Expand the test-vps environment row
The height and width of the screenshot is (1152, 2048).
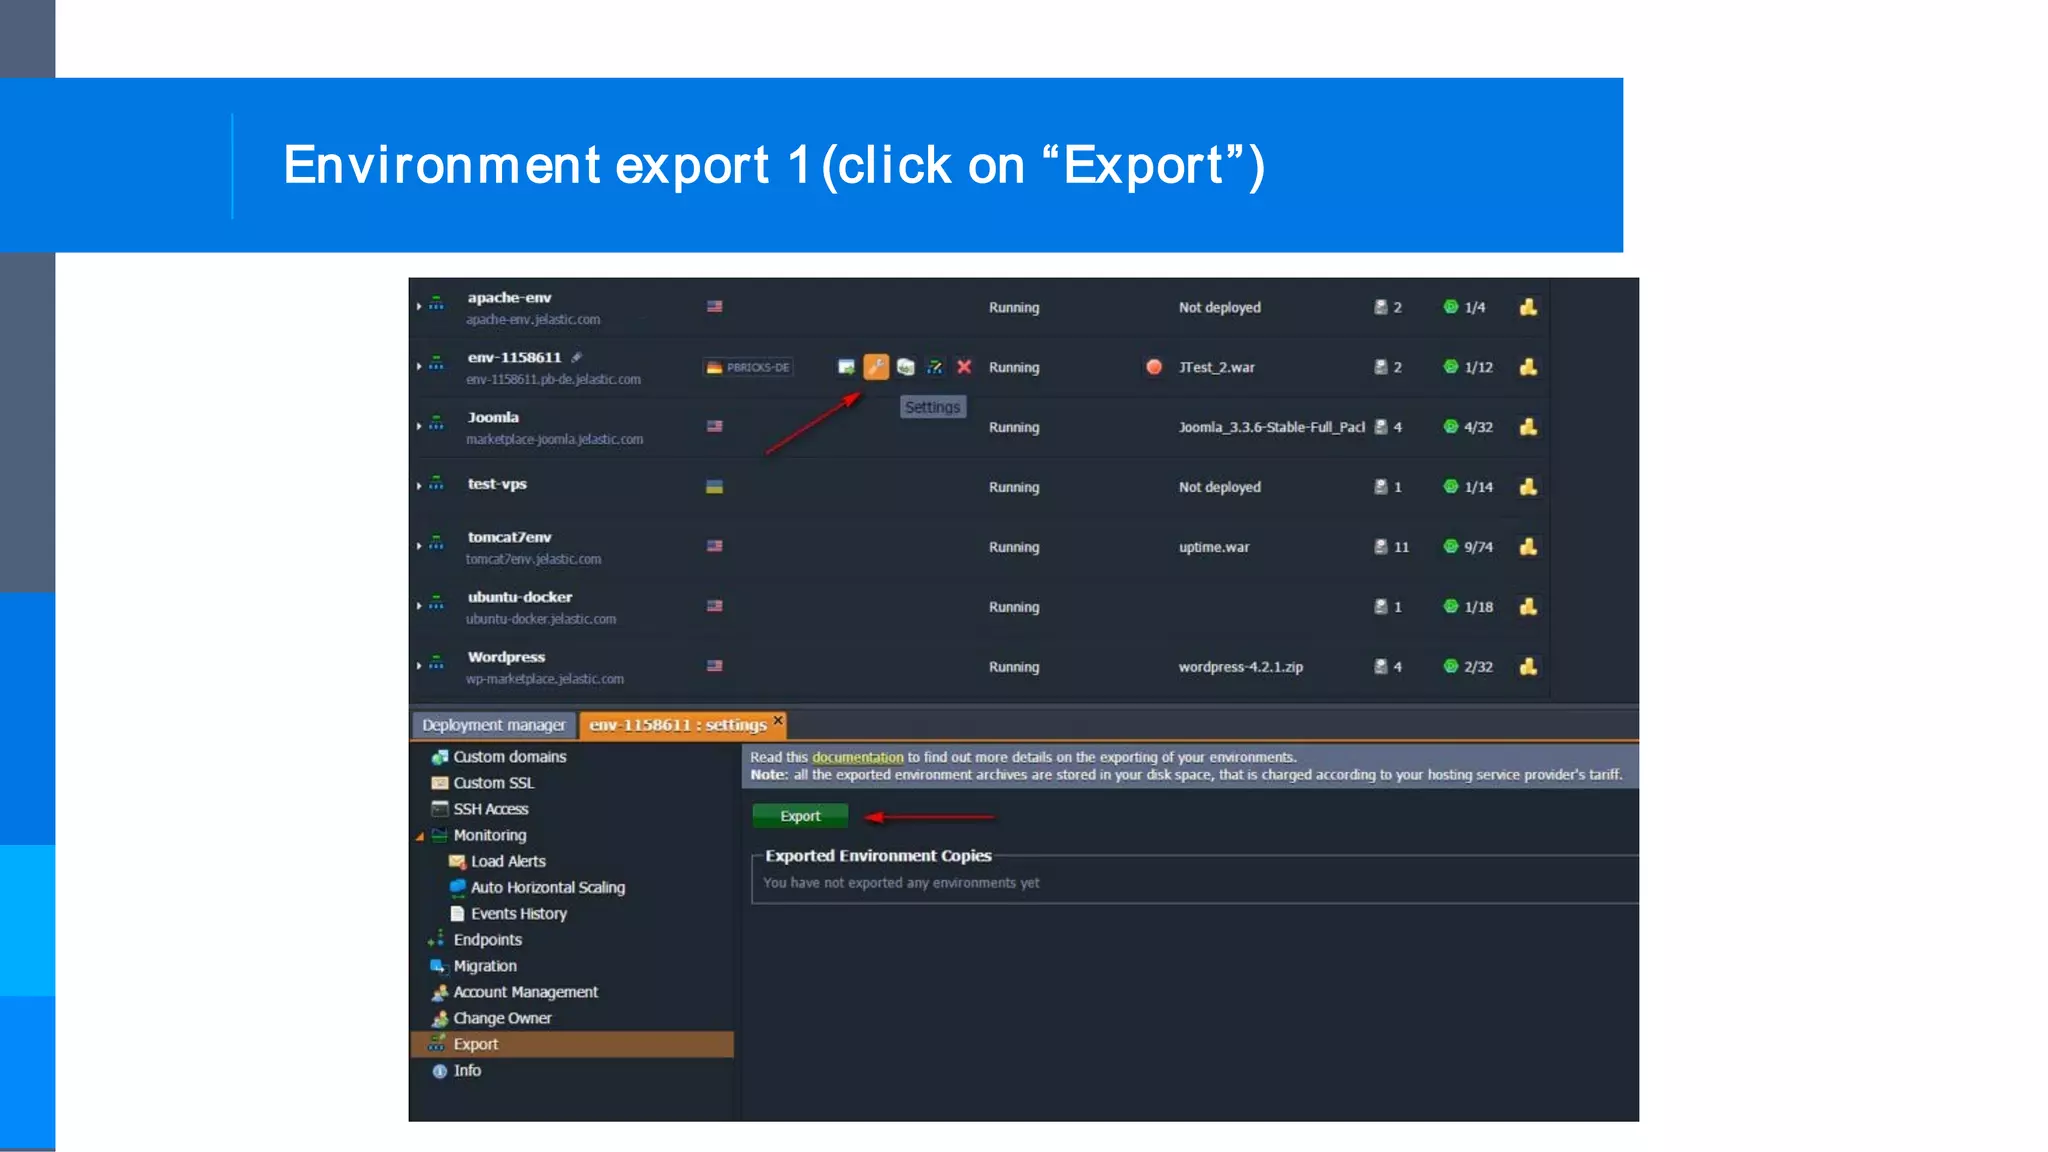pyautogui.click(x=418, y=486)
